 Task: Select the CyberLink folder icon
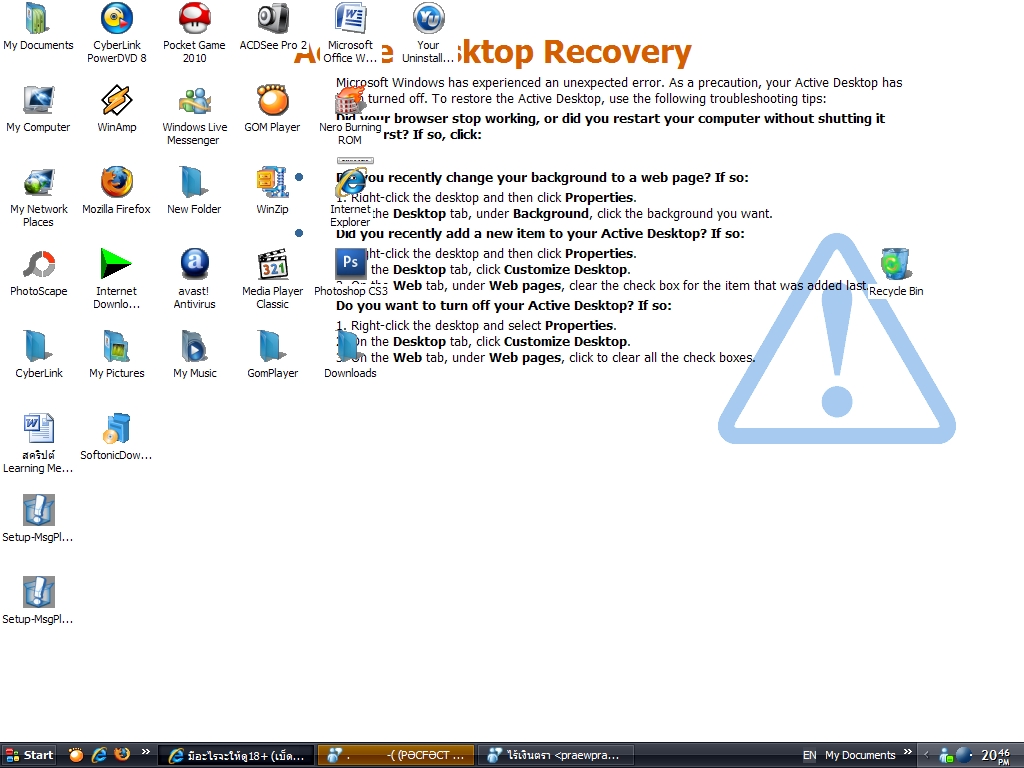point(38,355)
